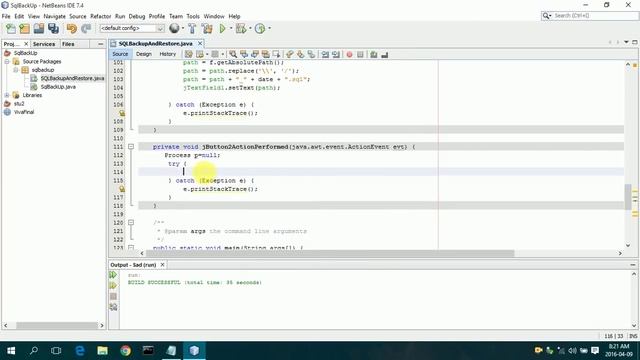Viewport: 640px width, 360px height.
Task: Select the VivaFinal project node
Action: click(24, 112)
